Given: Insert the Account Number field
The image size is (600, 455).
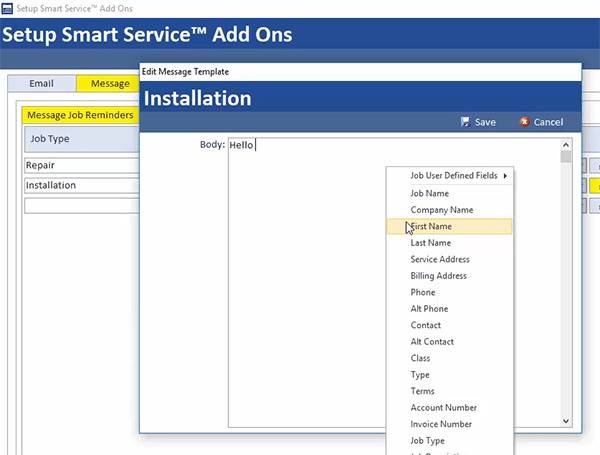Looking at the screenshot, I should coord(450,407).
